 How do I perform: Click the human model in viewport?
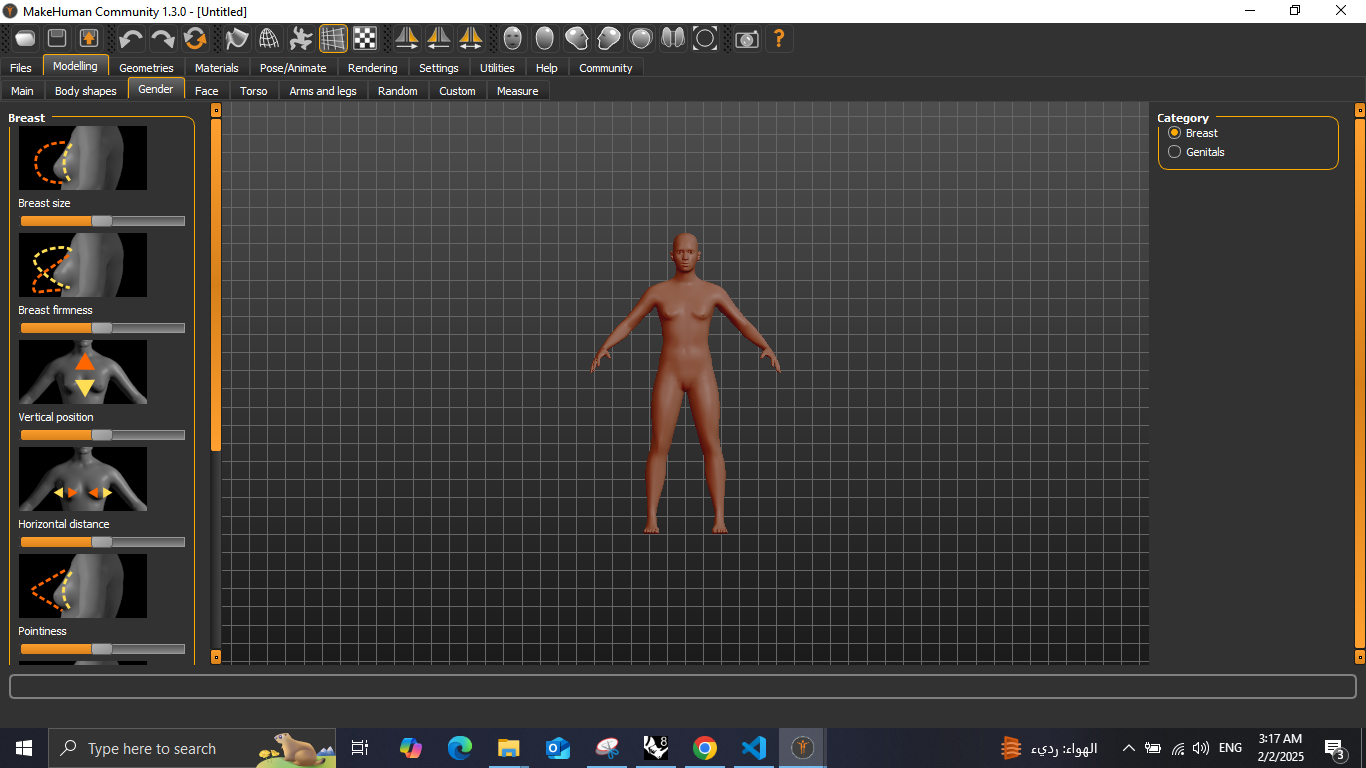point(686,383)
